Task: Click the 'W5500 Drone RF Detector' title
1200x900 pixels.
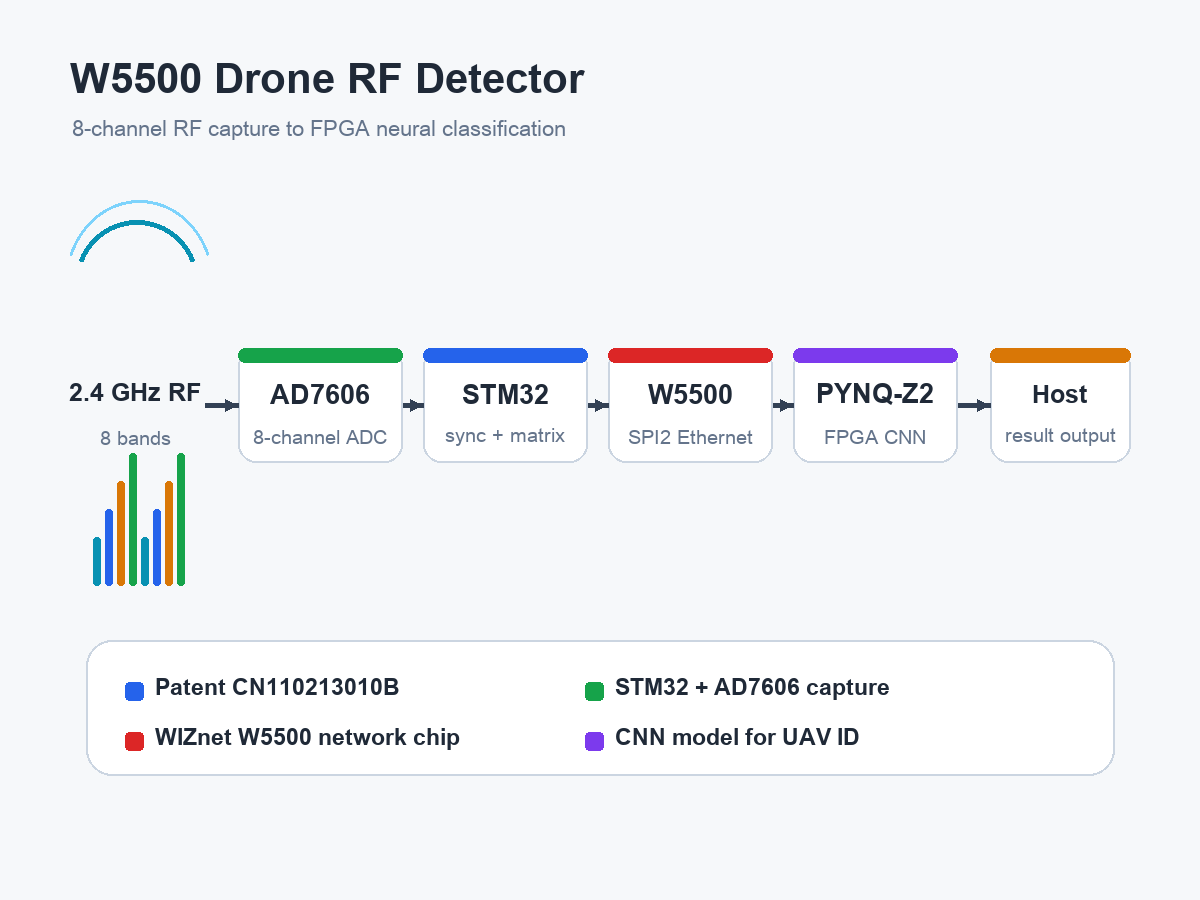Action: [x=327, y=79]
